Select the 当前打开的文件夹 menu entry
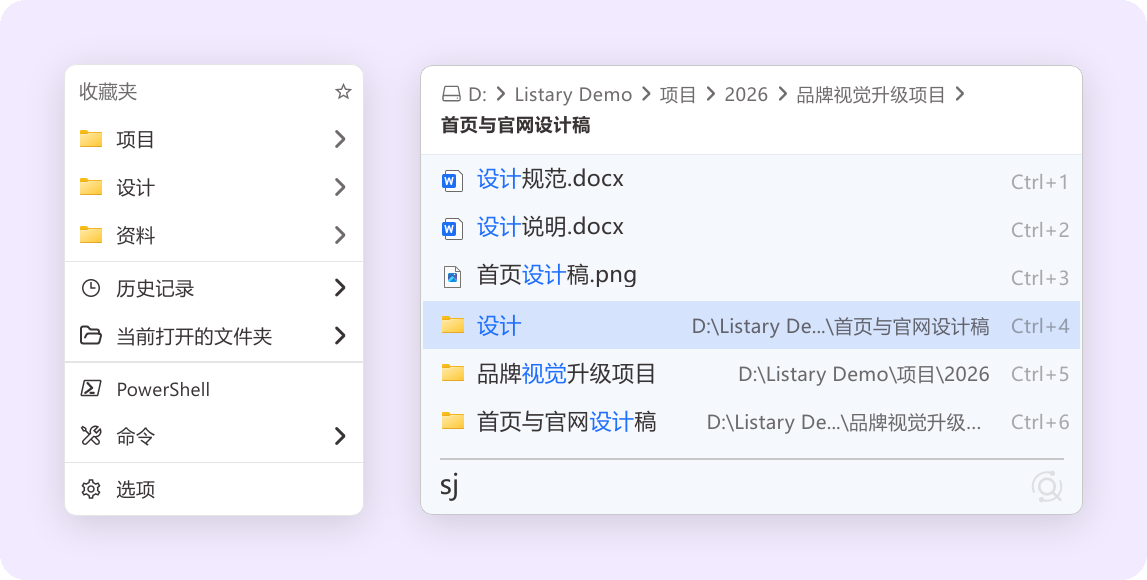 pyautogui.click(x=214, y=336)
